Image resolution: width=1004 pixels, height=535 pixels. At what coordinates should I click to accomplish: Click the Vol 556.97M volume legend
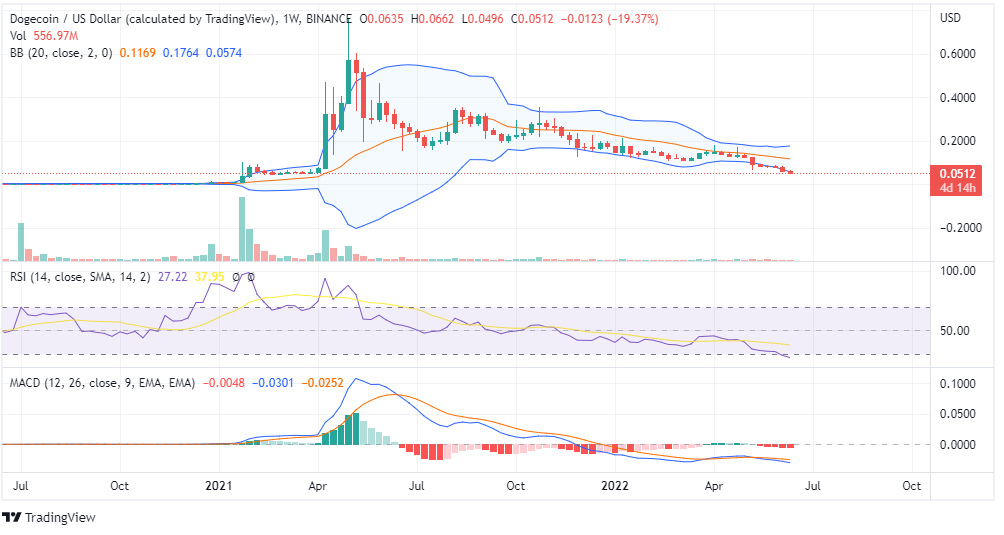coord(44,36)
